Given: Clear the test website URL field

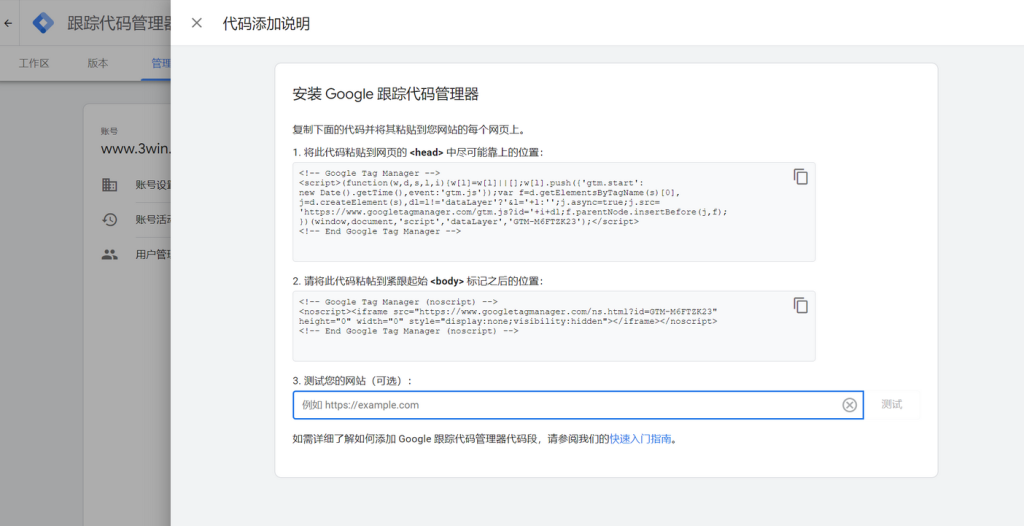Looking at the screenshot, I should coord(849,405).
